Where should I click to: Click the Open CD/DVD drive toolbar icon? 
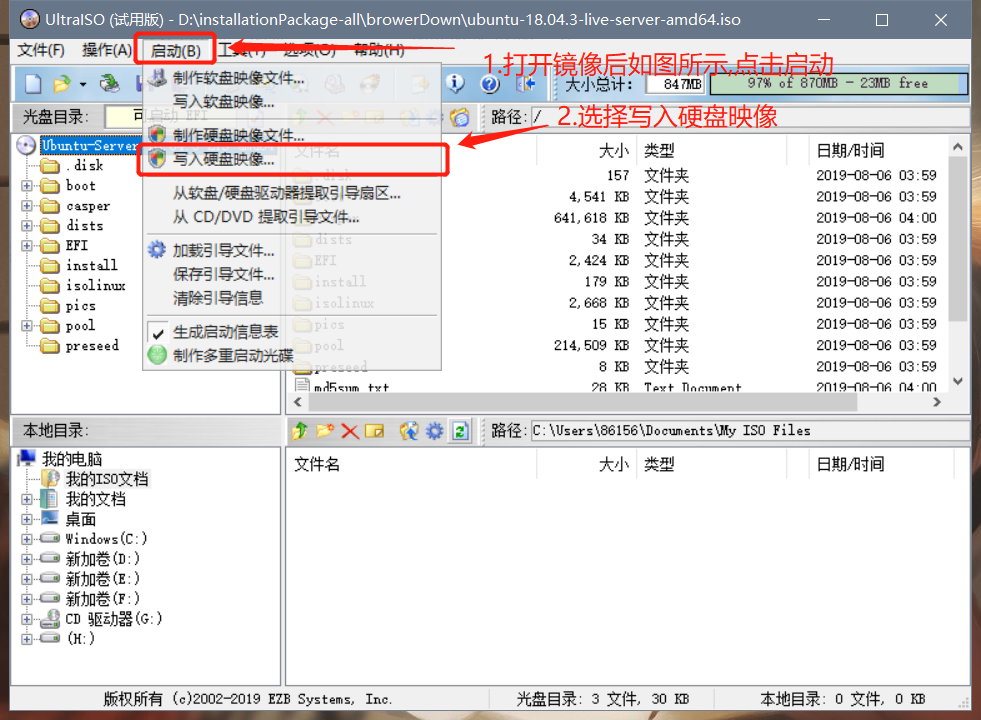click(x=109, y=83)
